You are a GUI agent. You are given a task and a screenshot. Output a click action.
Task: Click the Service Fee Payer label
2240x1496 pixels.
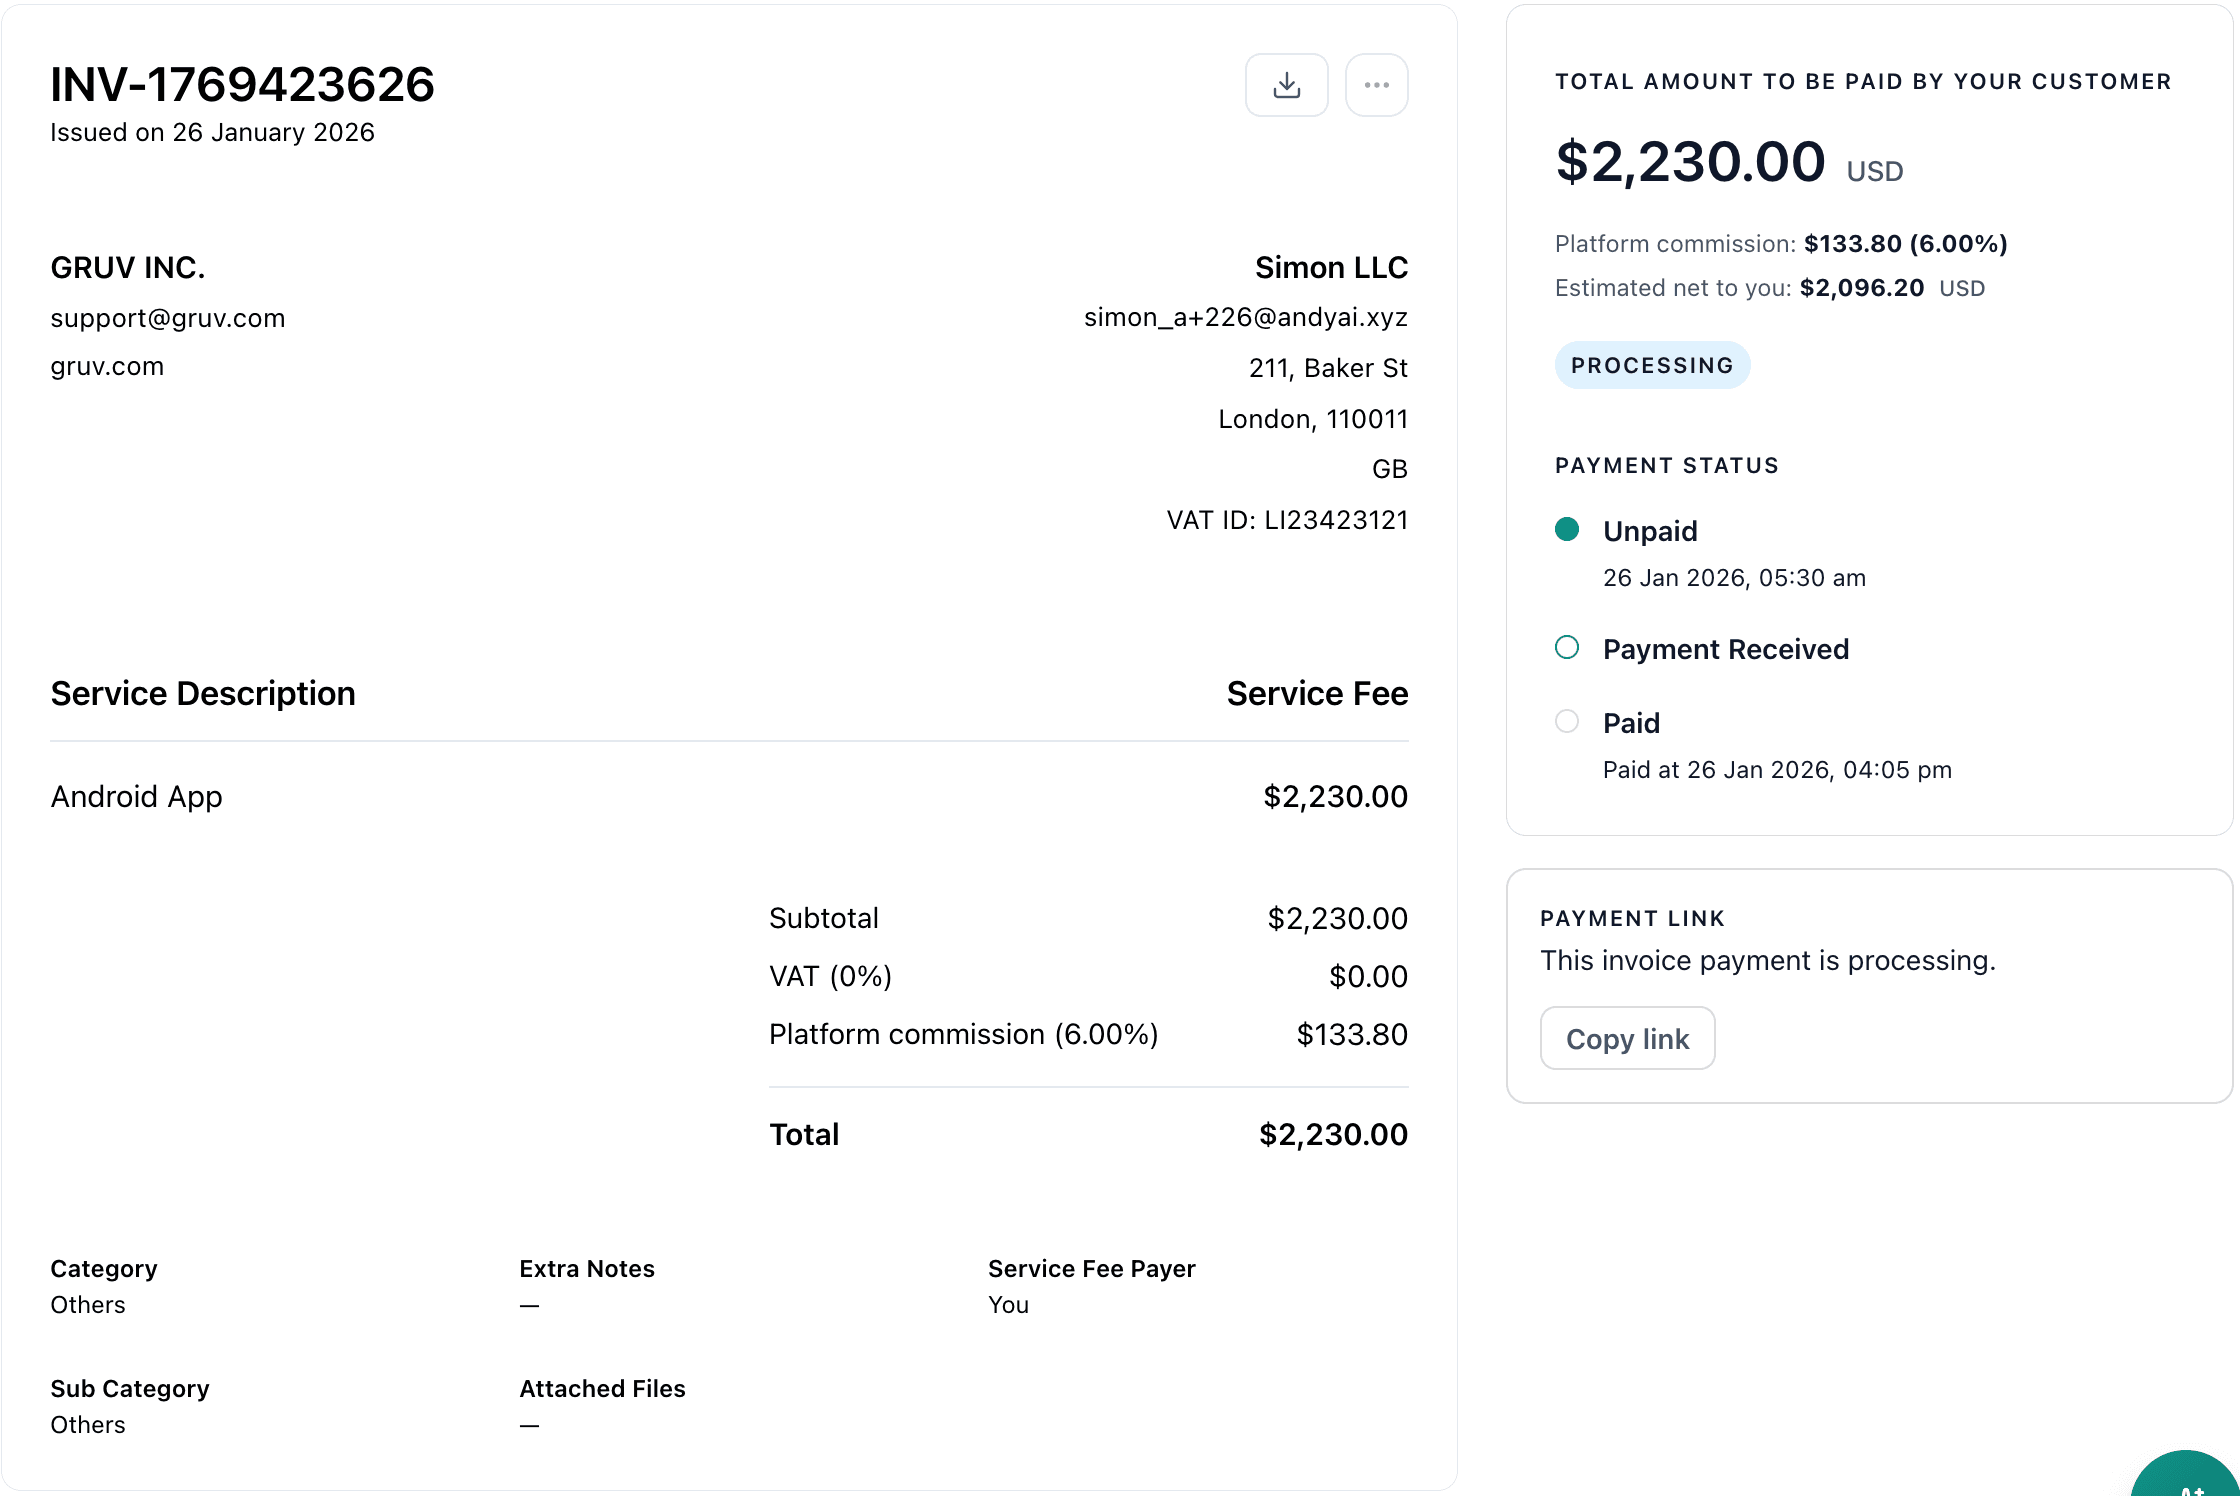tap(1092, 1269)
